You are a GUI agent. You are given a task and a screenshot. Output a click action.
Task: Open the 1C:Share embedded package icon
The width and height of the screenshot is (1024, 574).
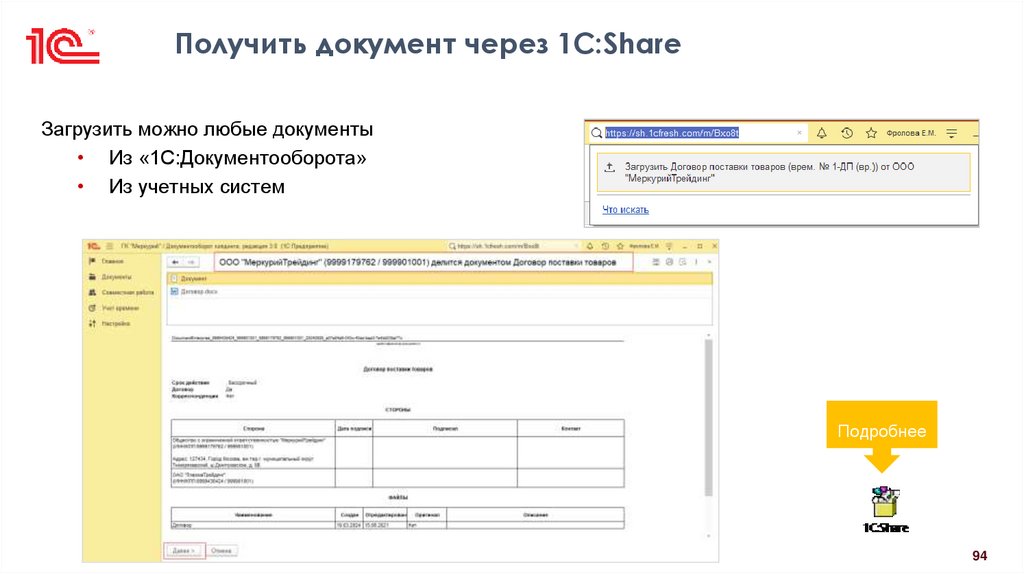[886, 509]
